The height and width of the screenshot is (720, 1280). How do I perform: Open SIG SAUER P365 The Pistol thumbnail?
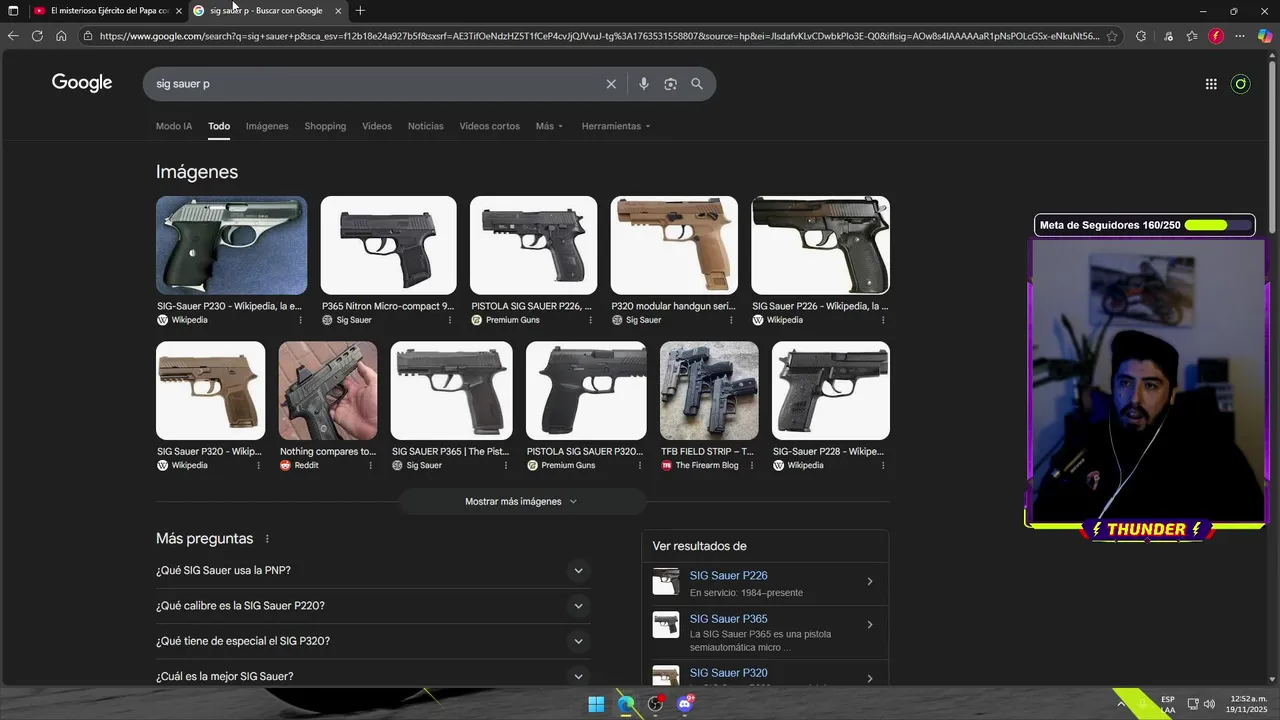coord(451,391)
